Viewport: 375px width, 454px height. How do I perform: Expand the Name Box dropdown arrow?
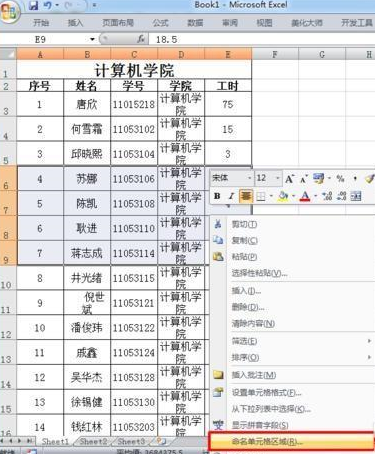point(92,40)
